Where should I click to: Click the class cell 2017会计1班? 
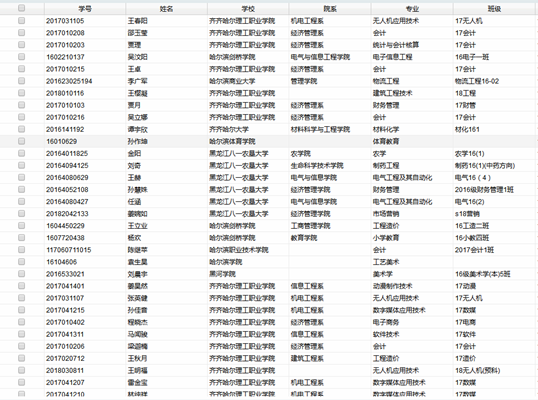[x=474, y=250]
